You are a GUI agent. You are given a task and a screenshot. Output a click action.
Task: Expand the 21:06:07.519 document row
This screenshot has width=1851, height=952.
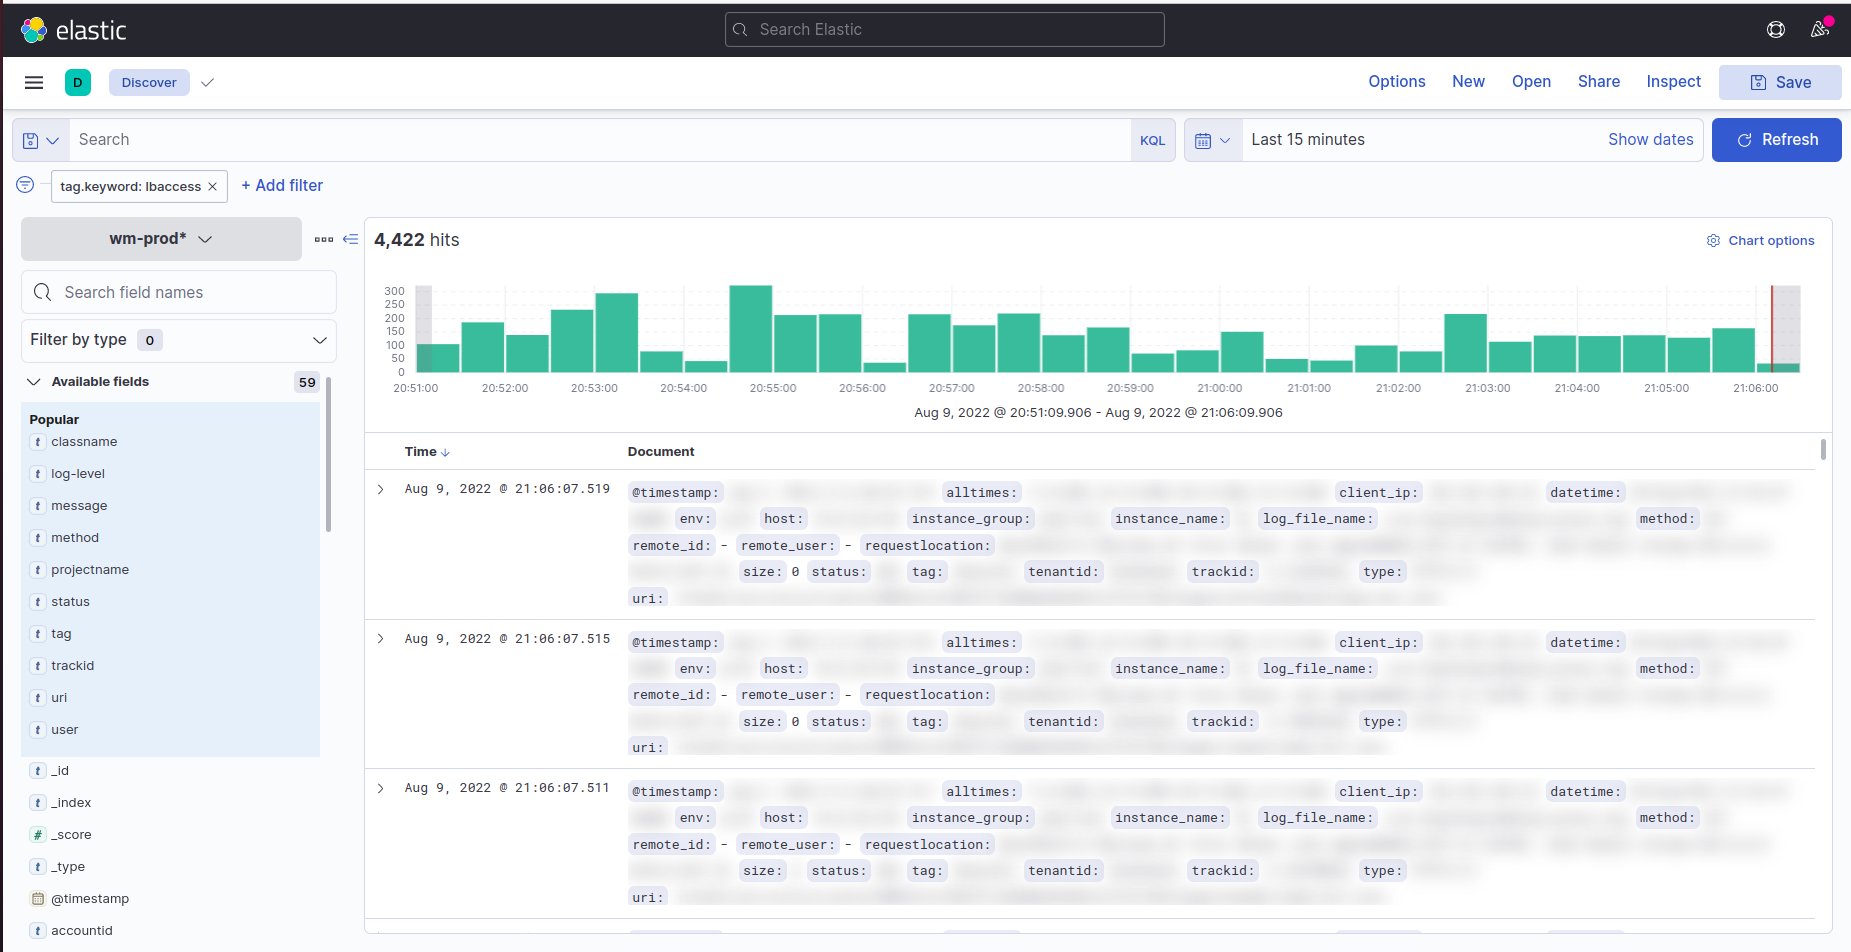(381, 489)
